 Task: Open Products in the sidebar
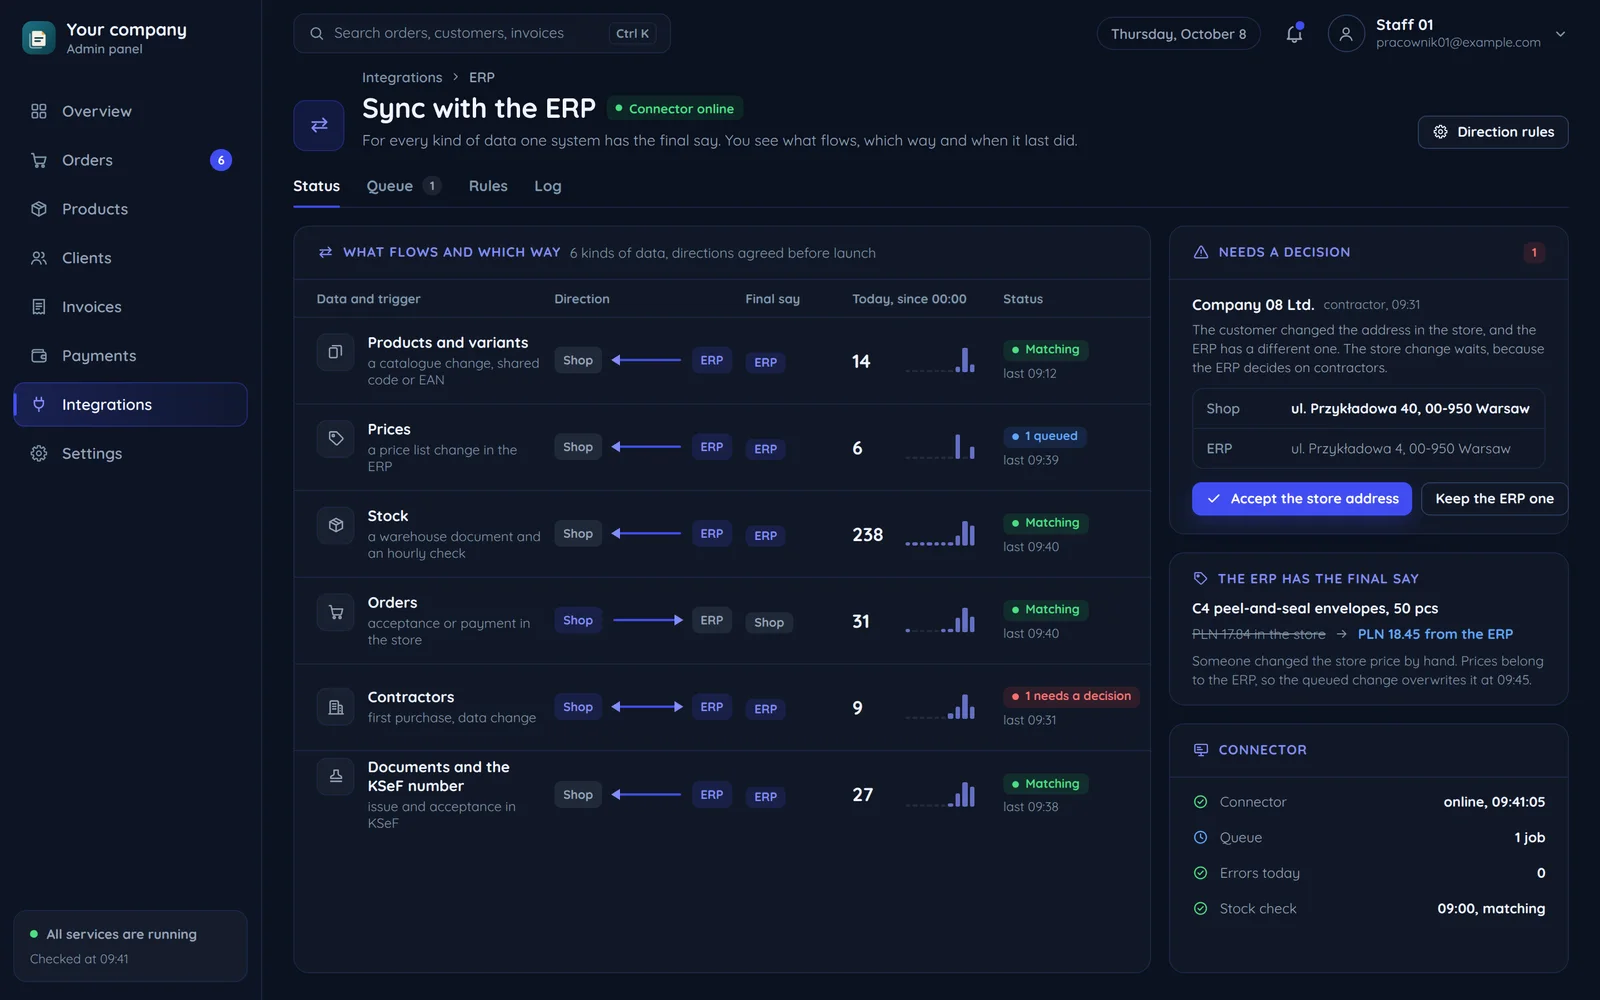click(130, 209)
